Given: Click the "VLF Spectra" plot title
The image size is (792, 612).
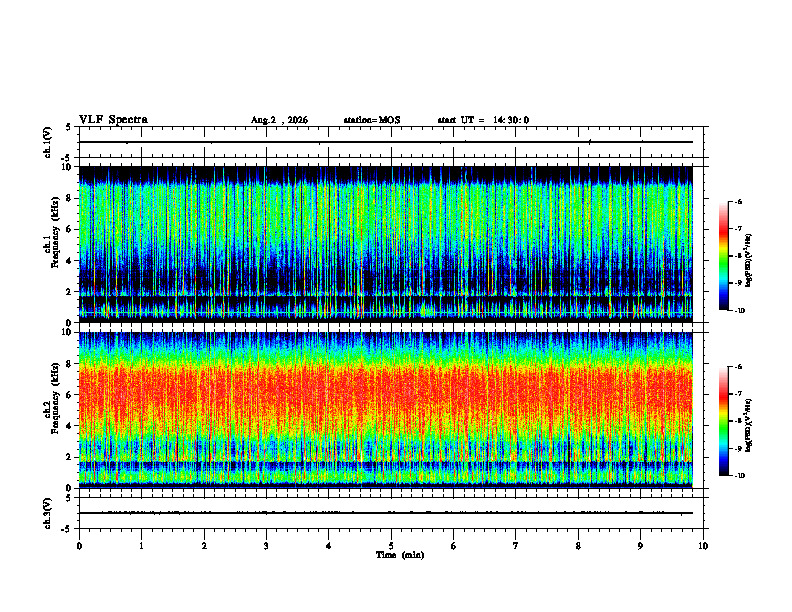Looking at the screenshot, I should 113,119.
